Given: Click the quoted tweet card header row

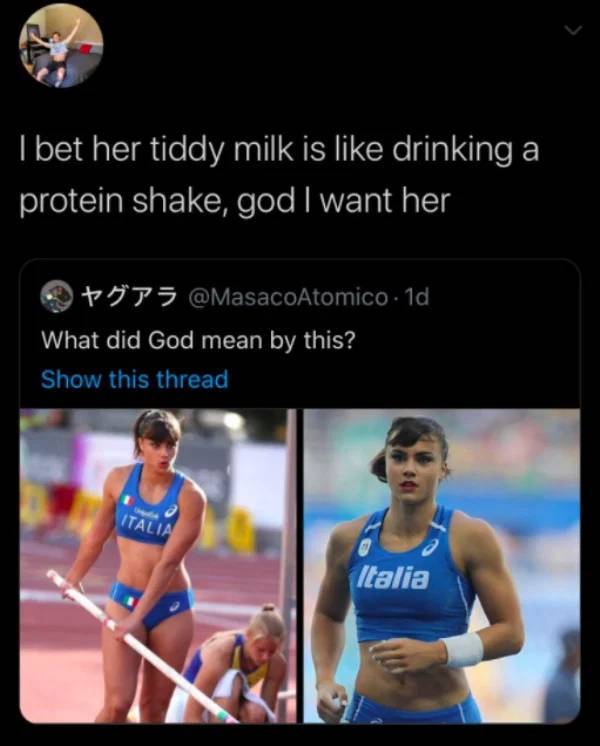Looking at the screenshot, I should [x=300, y=298].
